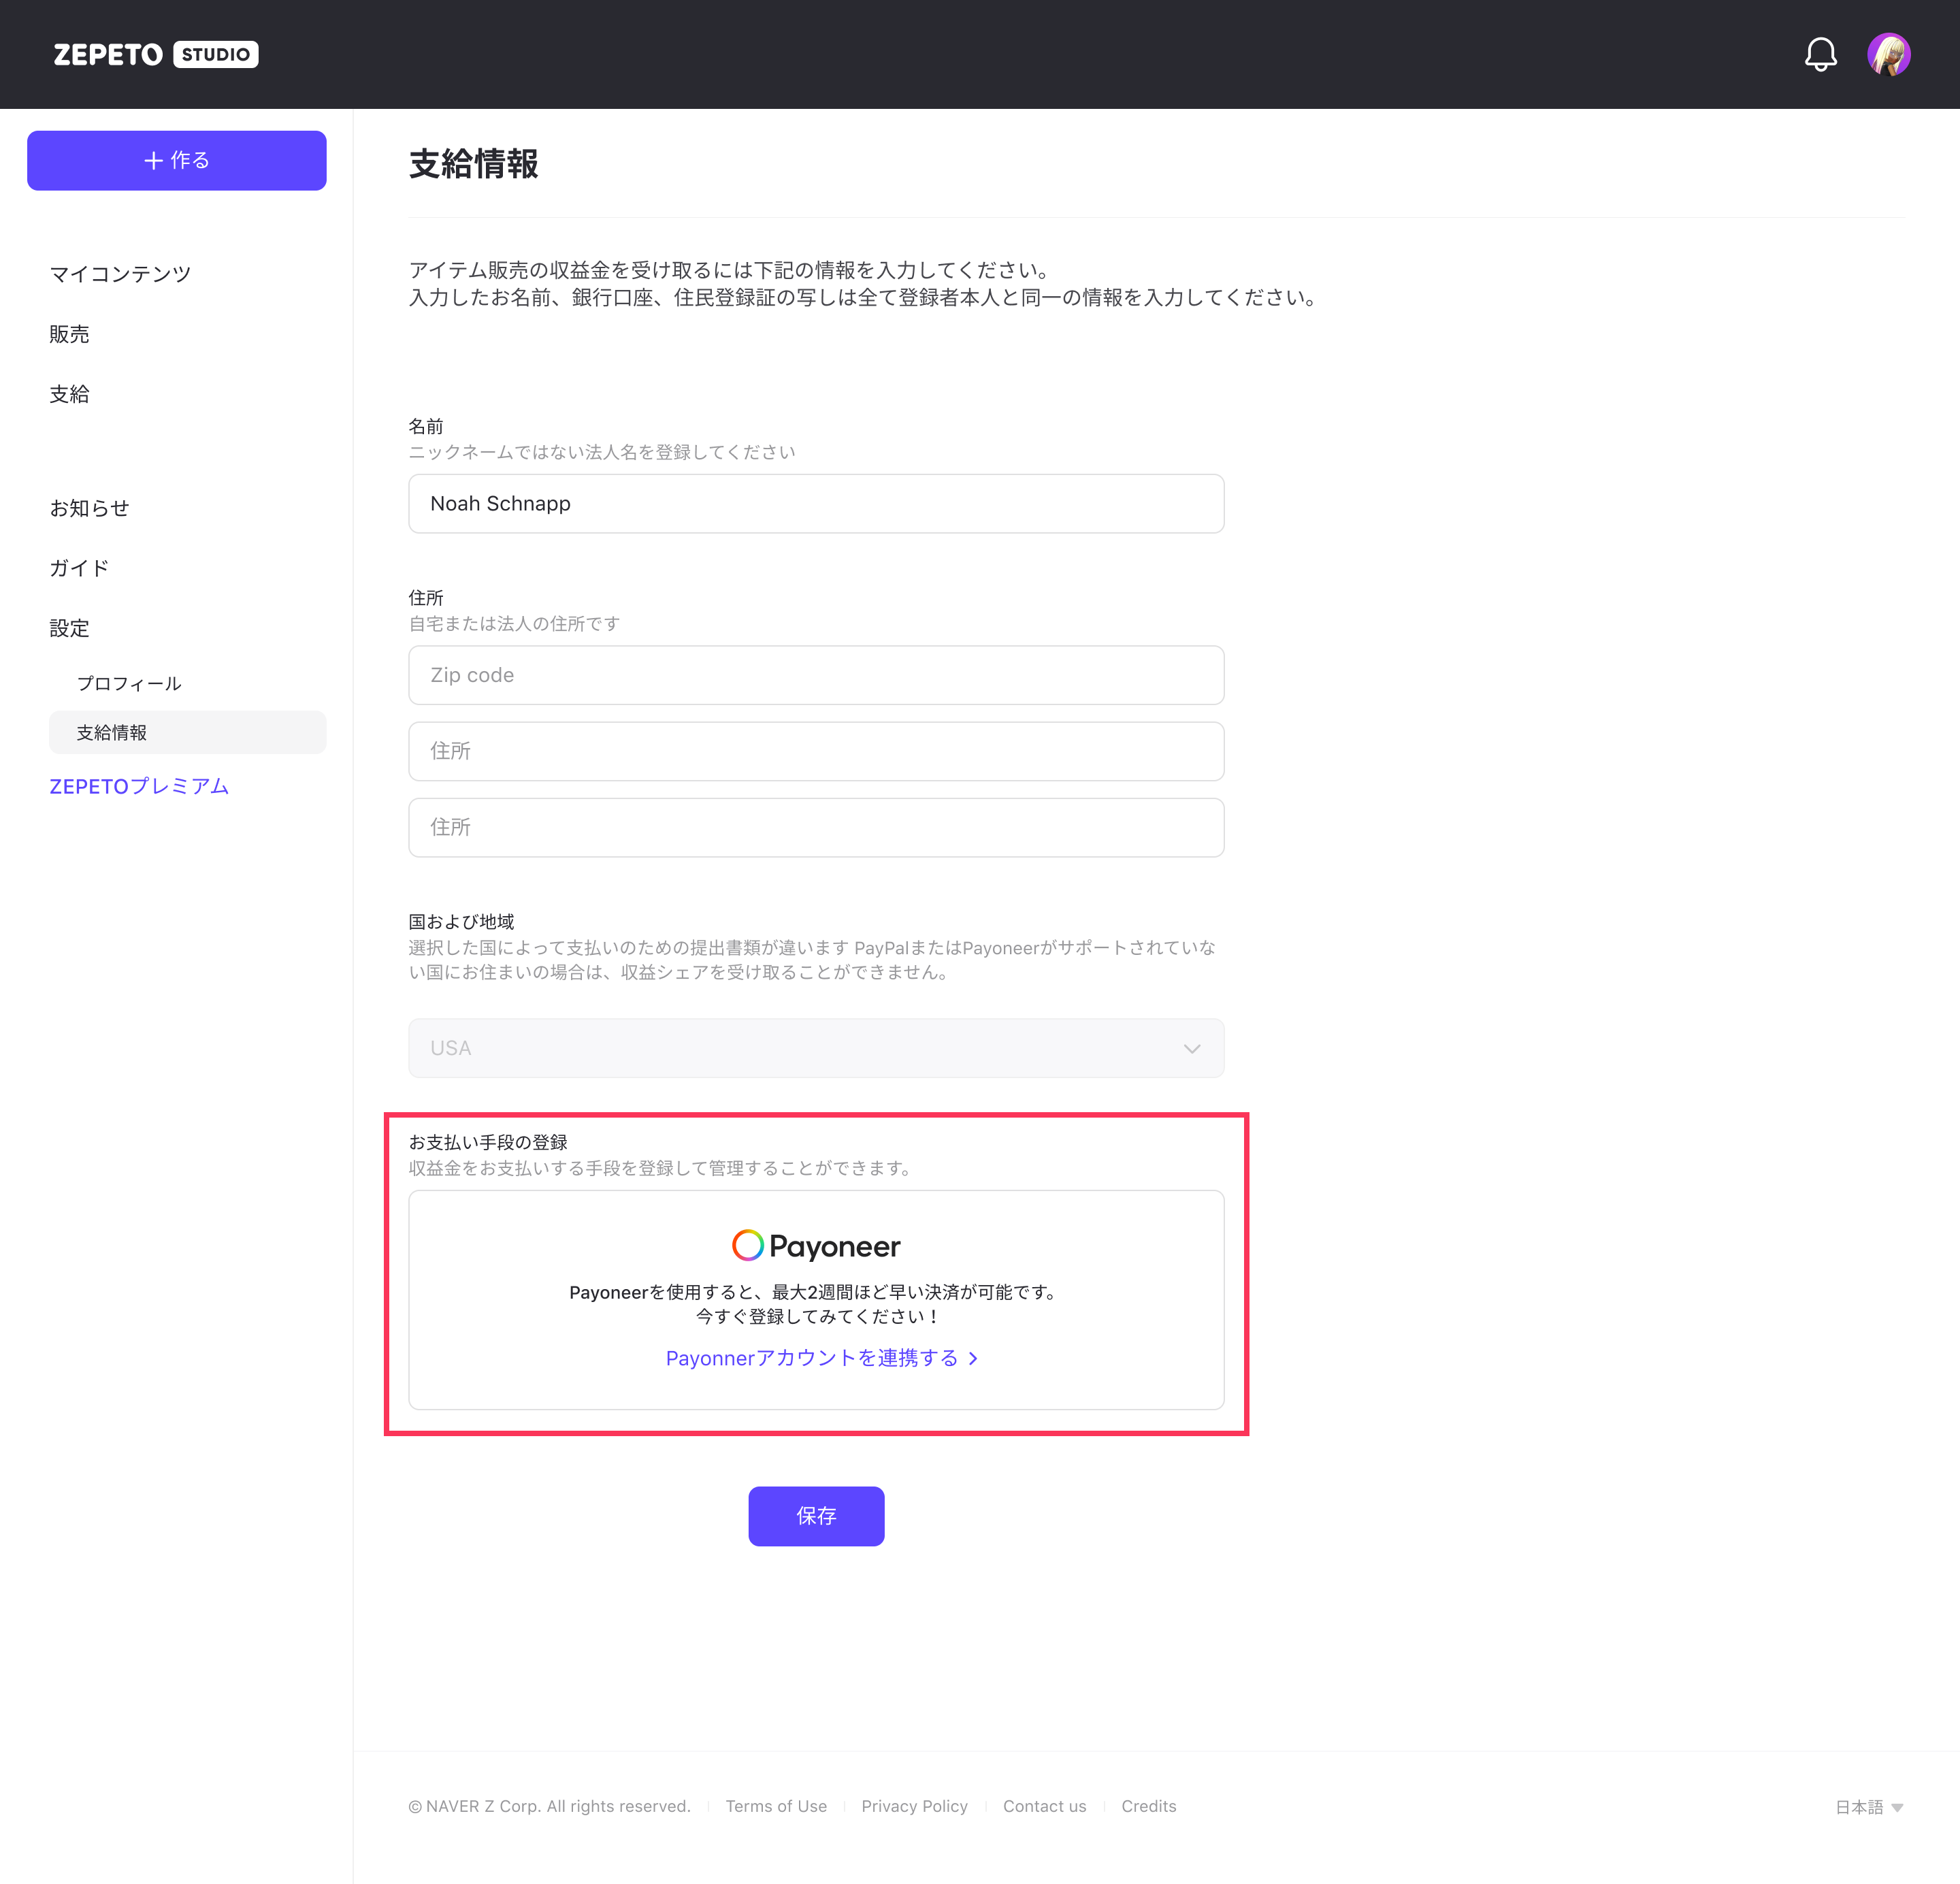Open マイコンテンツ in the sidebar
Viewport: 1960px width, 1884px height.
(120, 274)
